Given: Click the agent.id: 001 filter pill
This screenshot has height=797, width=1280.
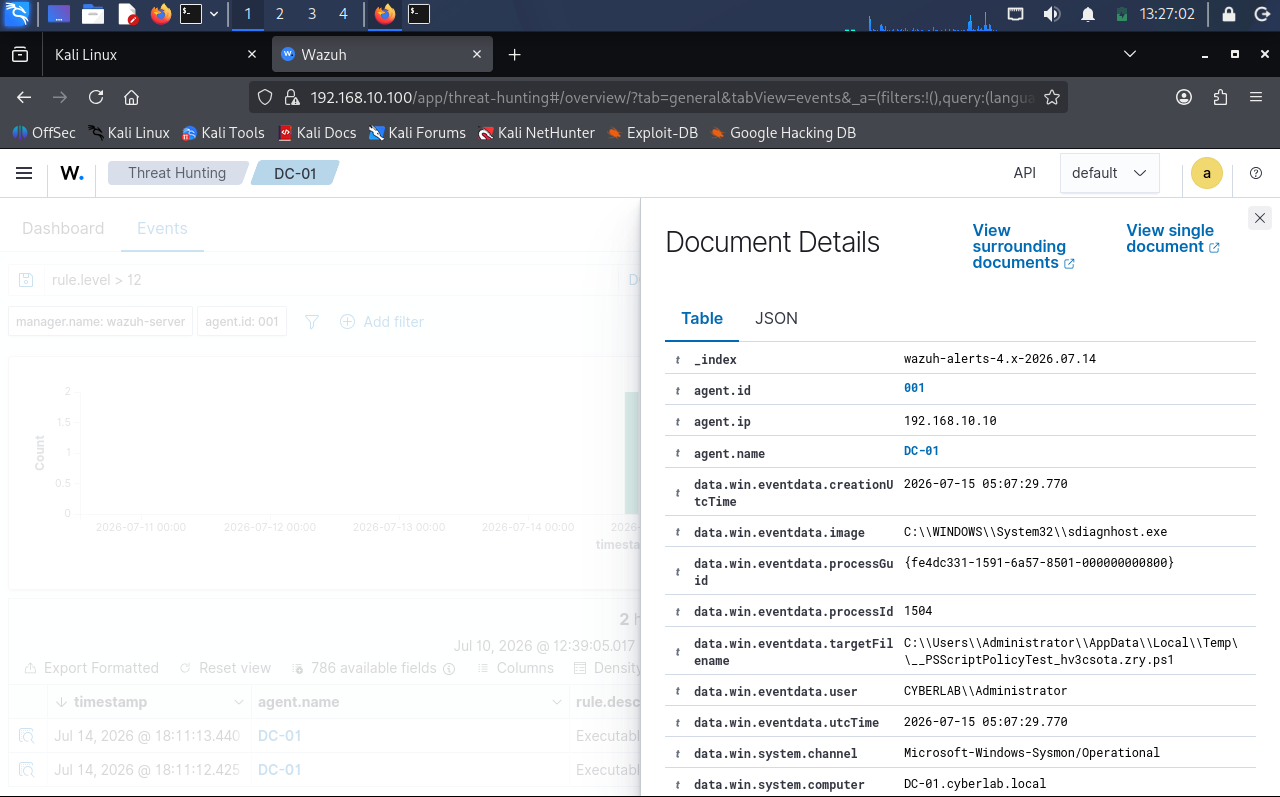Looking at the screenshot, I should click(x=242, y=322).
